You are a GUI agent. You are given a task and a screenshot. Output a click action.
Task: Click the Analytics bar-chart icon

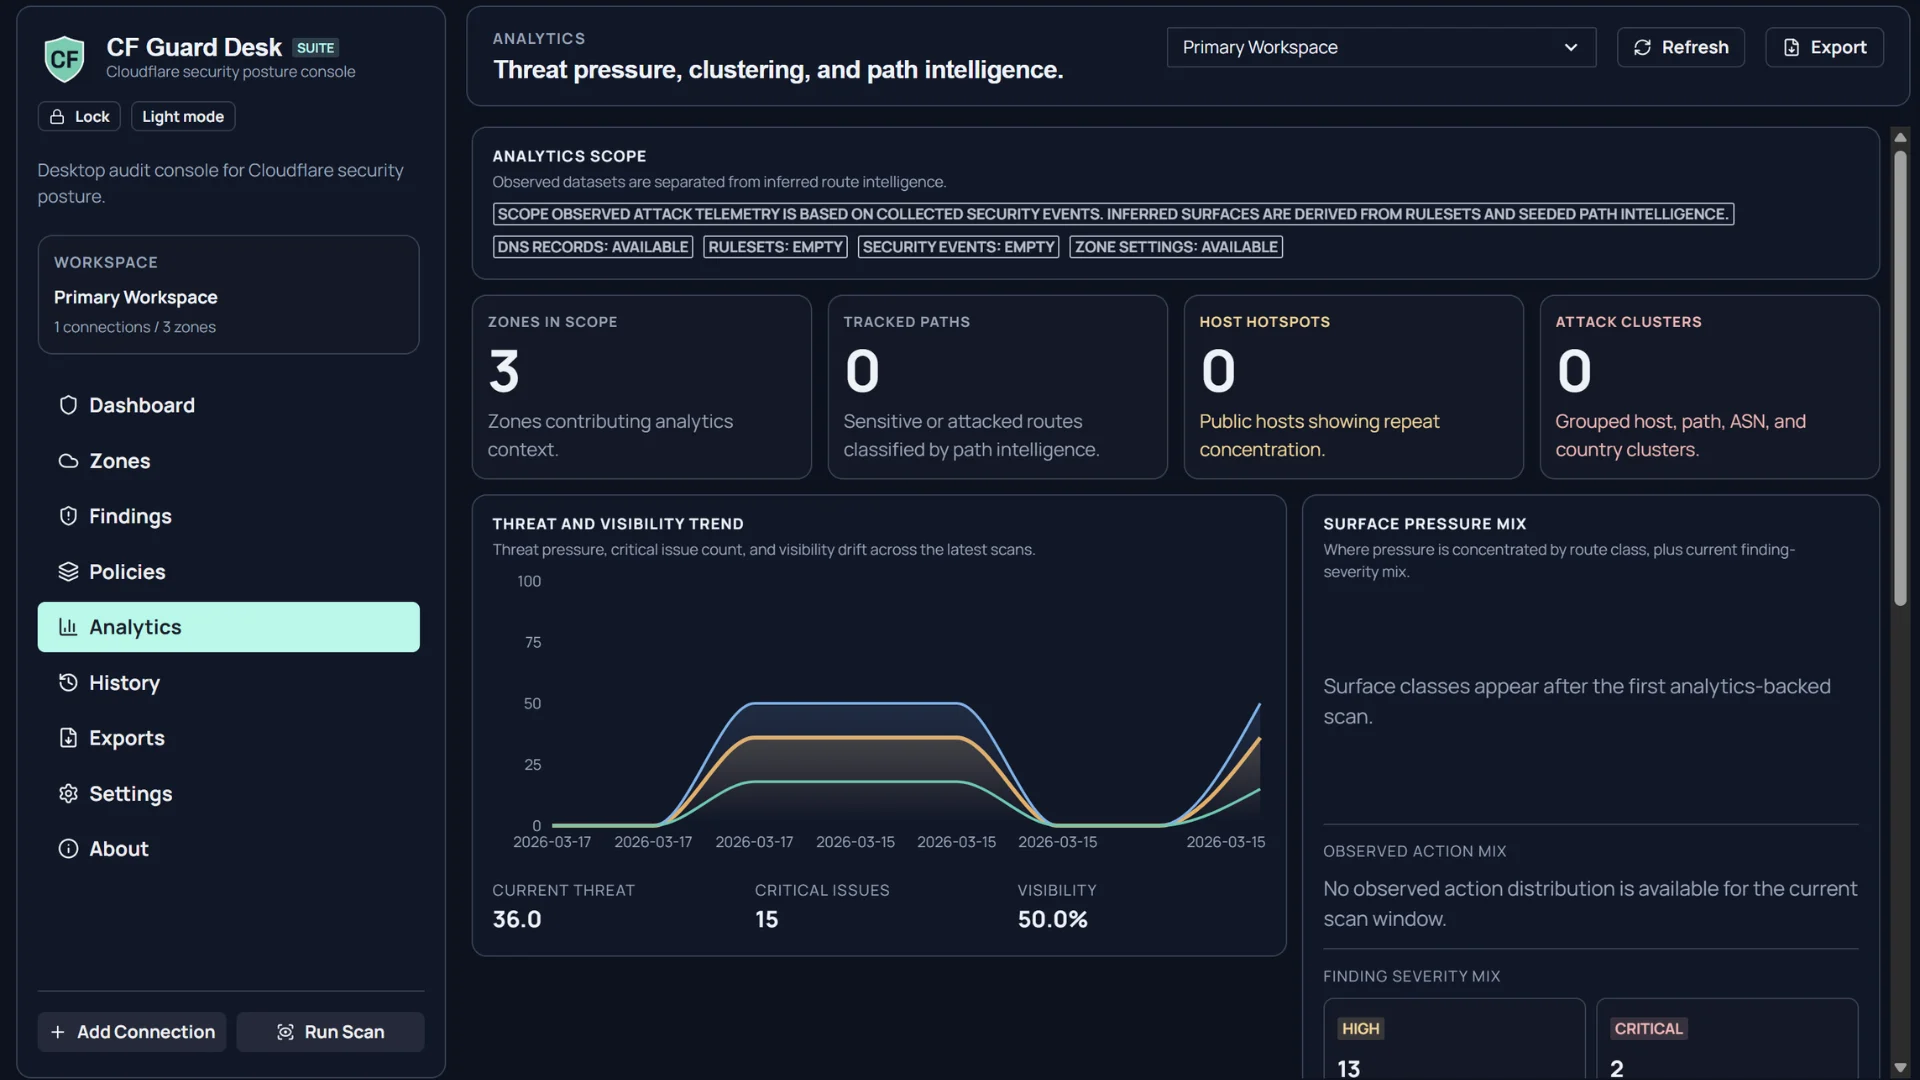point(68,627)
